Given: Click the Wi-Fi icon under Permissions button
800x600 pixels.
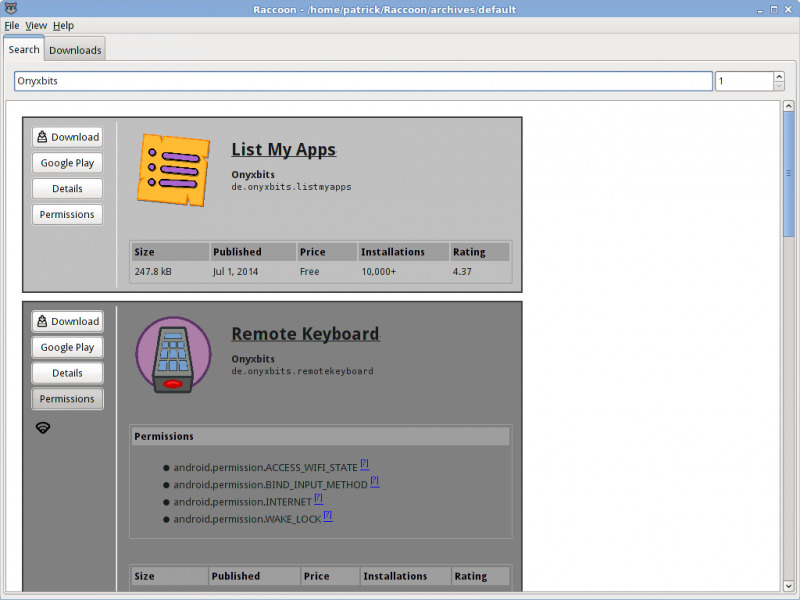Looking at the screenshot, I should coord(43,427).
